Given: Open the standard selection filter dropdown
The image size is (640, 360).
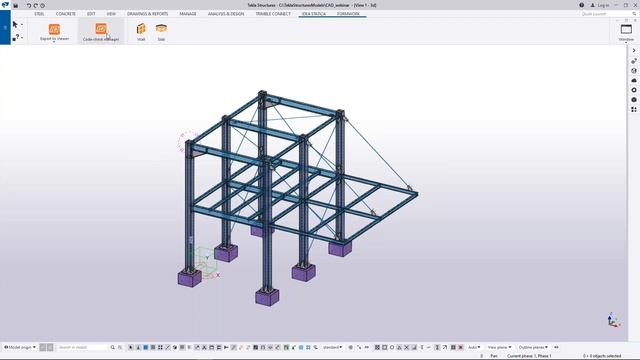Looking at the screenshot, I should [x=333, y=347].
